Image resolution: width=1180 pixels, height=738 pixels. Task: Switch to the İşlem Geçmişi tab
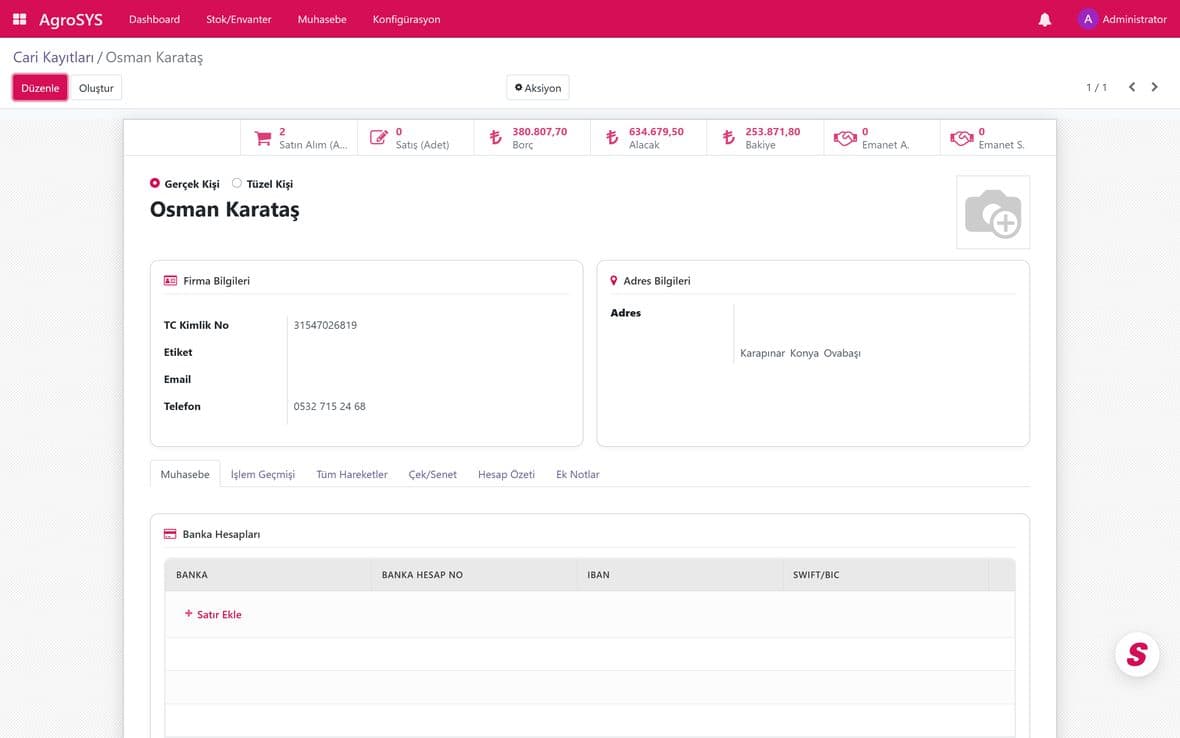pyautogui.click(x=263, y=474)
